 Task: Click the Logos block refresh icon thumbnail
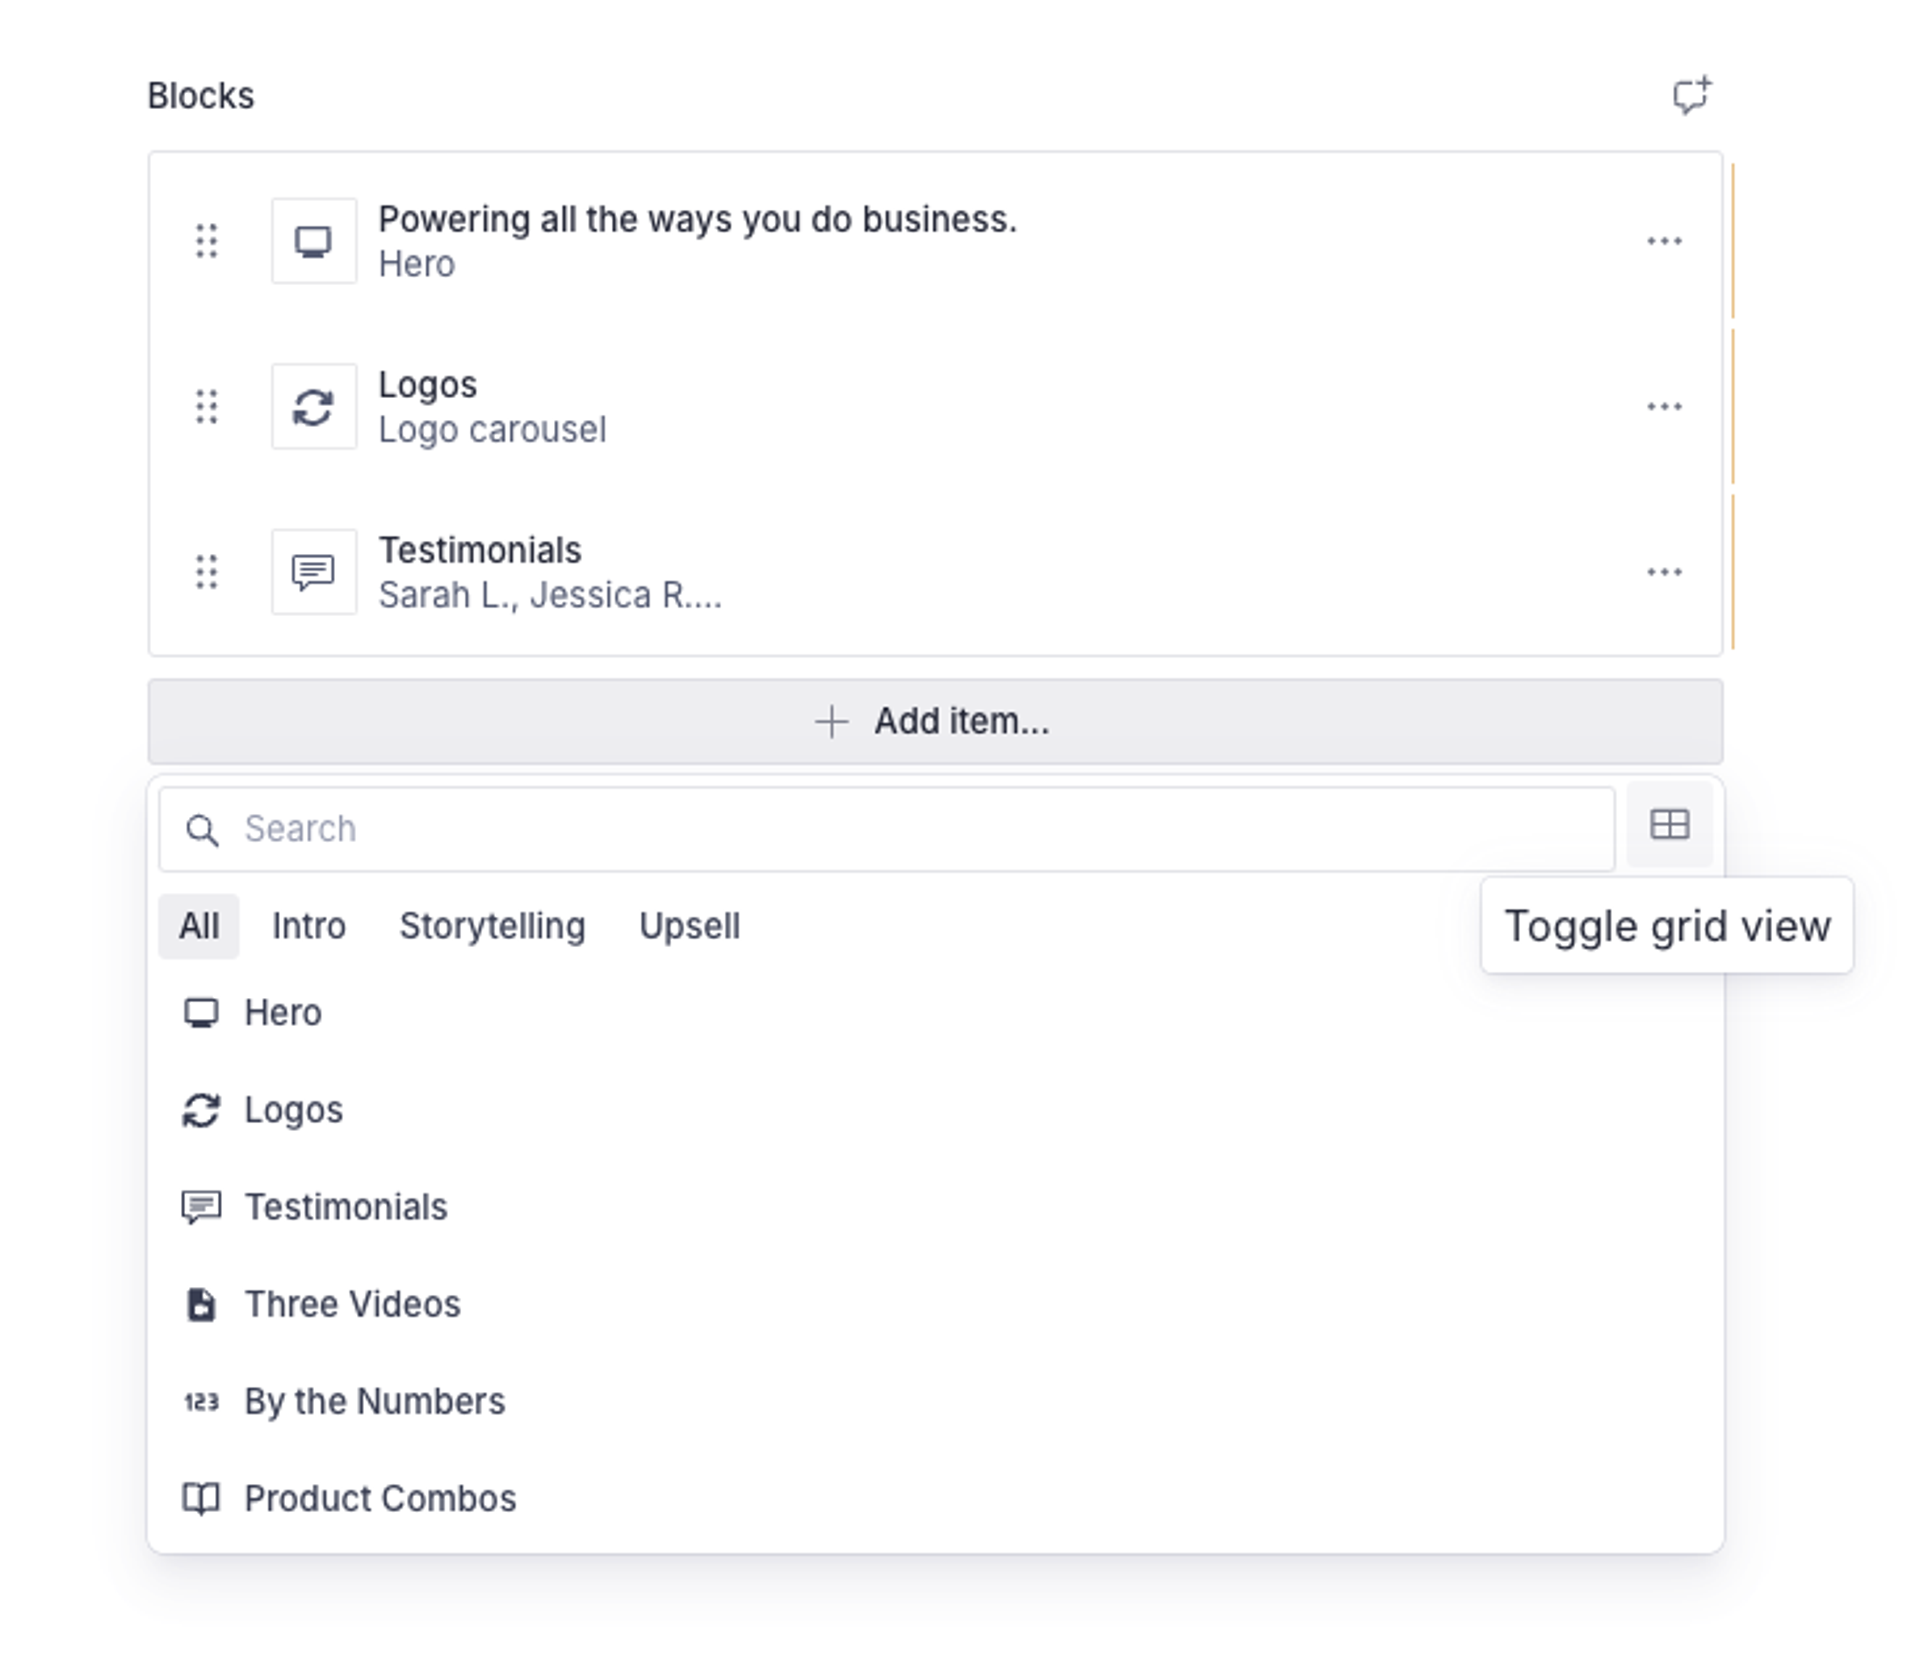pyautogui.click(x=314, y=406)
